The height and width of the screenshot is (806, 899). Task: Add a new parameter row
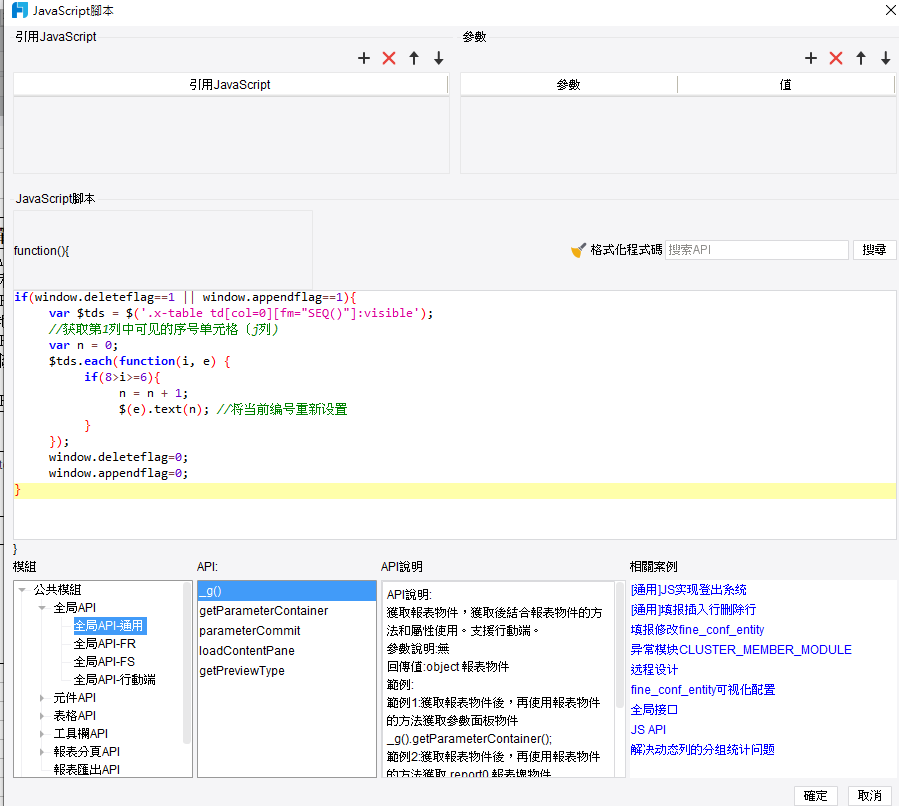coord(811,58)
